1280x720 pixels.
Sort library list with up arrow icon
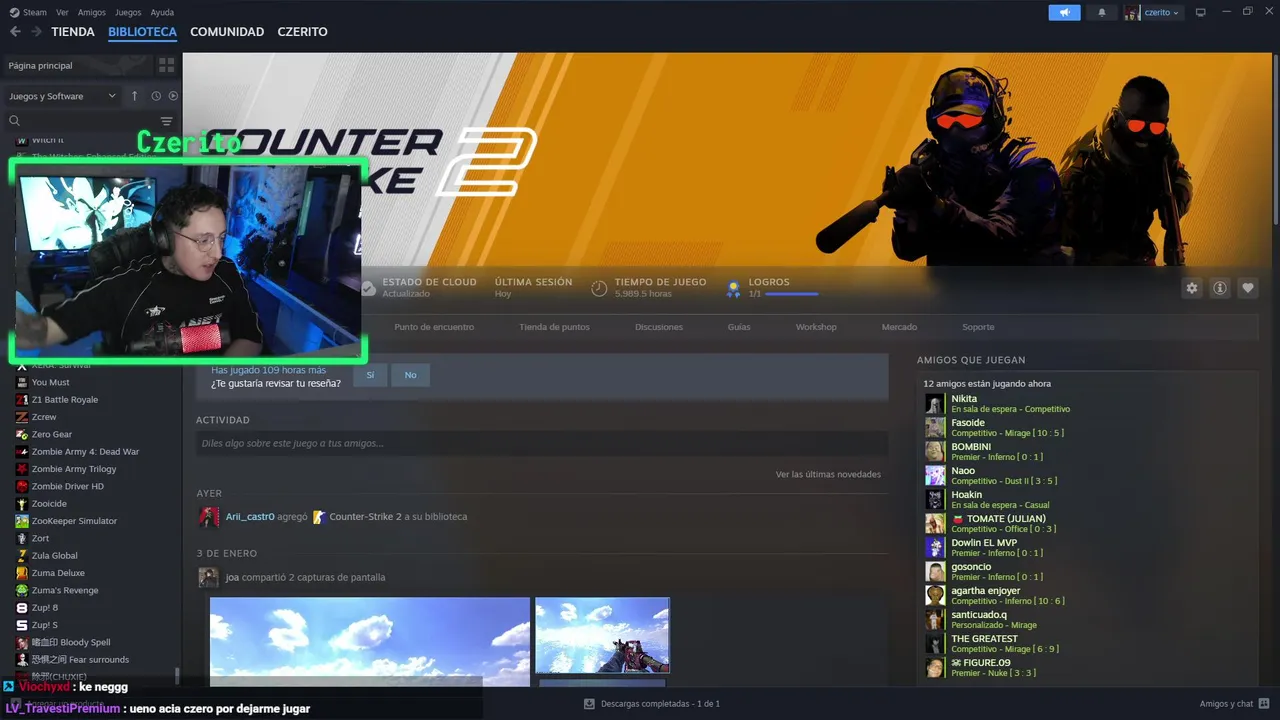[134, 96]
